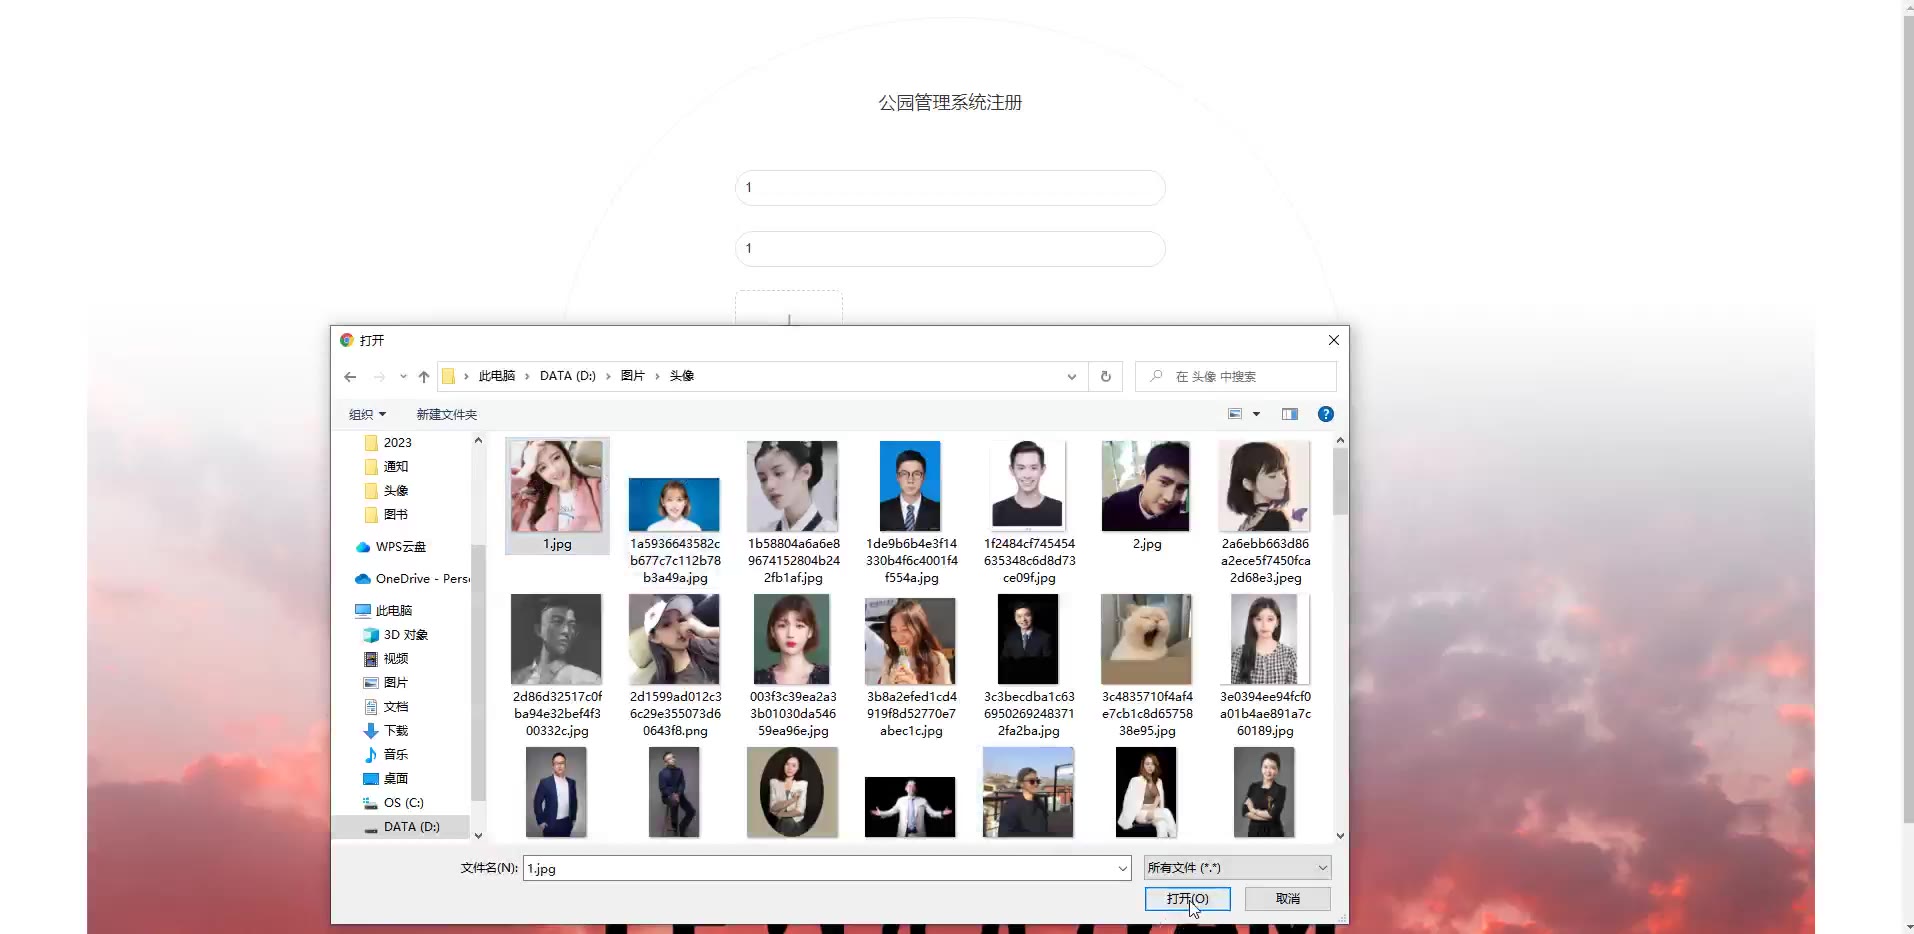Viewport: 1914px width, 934px height.
Task: Open recent locations dropdown arrow
Action: [403, 377]
